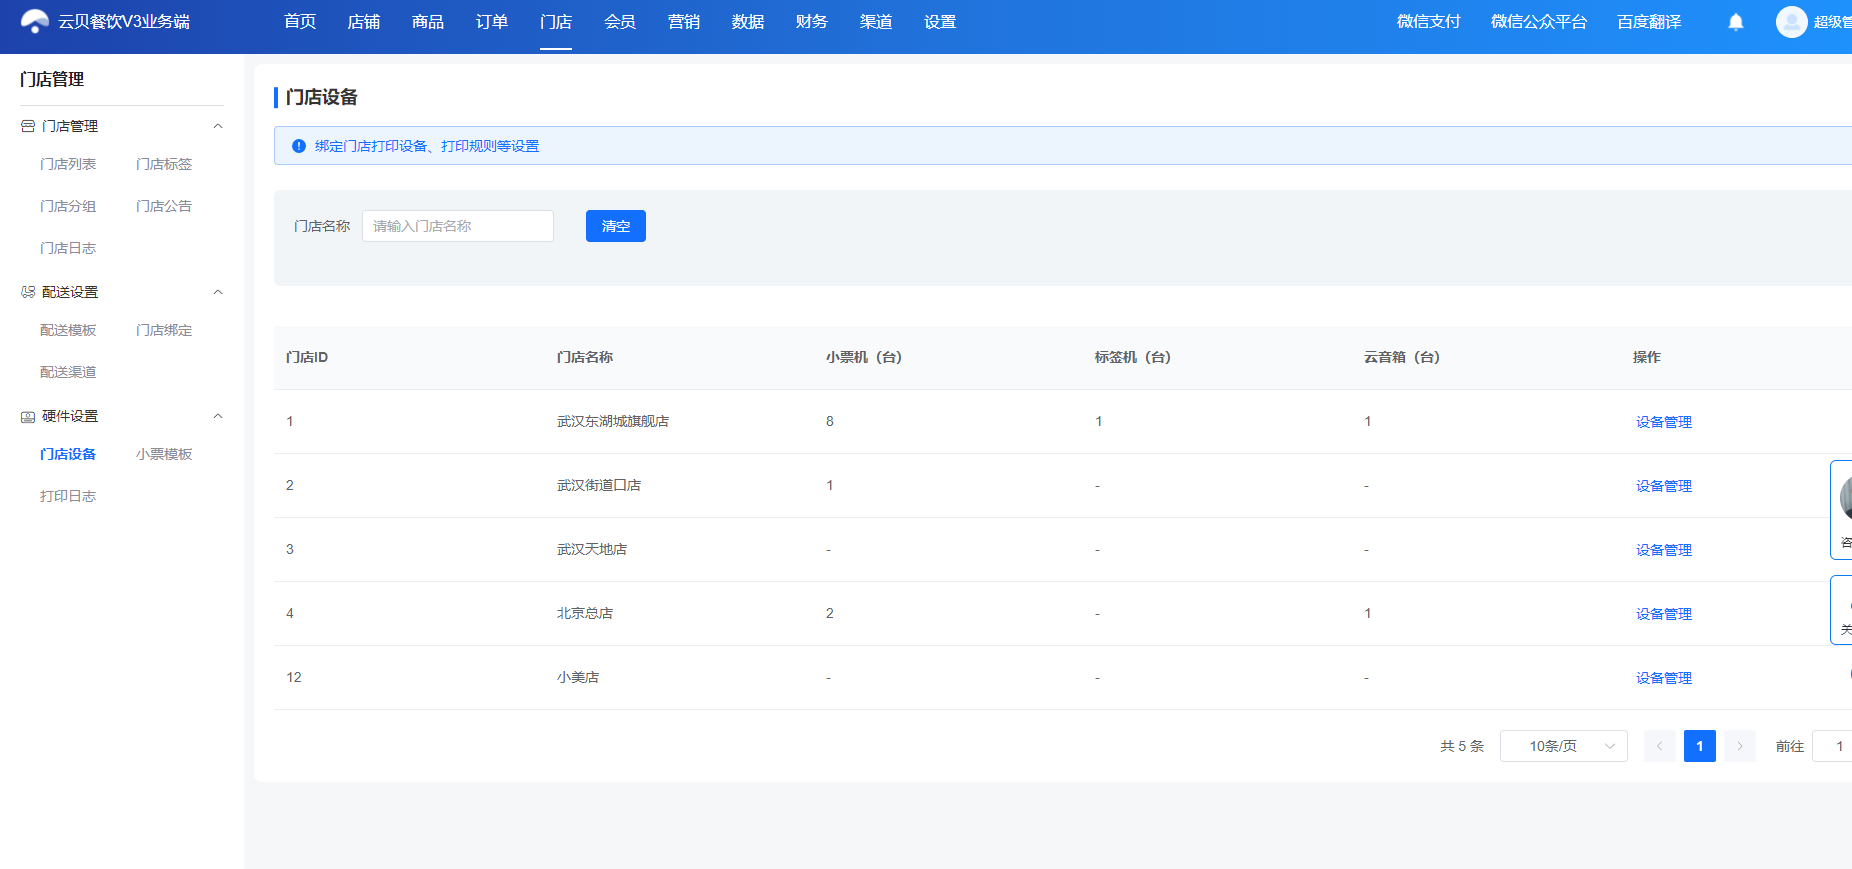Open the user avatar profile icon
The image size is (1852, 869).
[x=1791, y=22]
